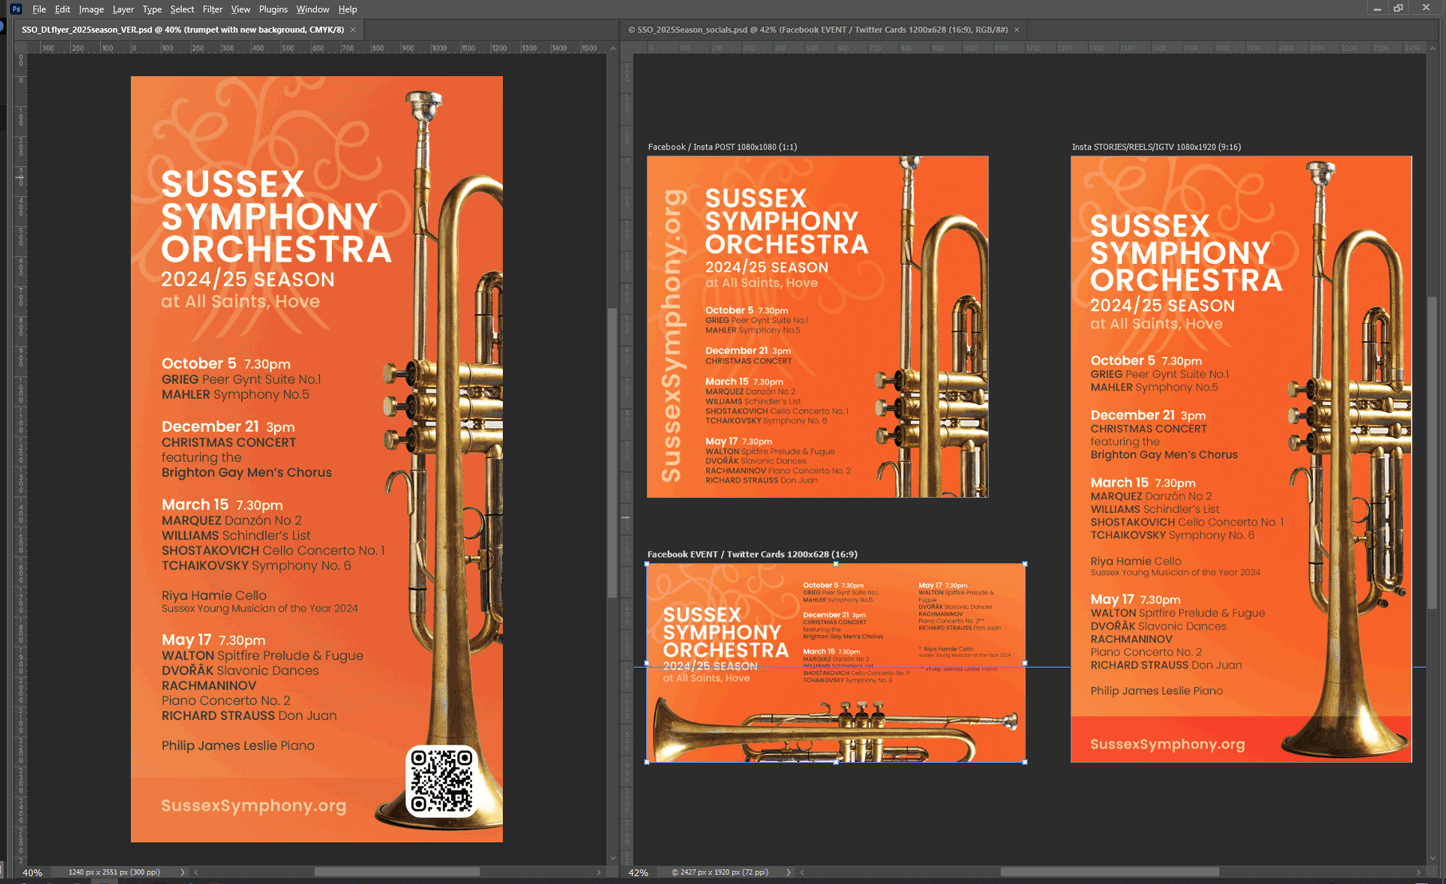Select the Facebook / Insta POST 1080x1080 artboard label
Viewport: 1446px width, 884px height.
pyautogui.click(x=722, y=147)
